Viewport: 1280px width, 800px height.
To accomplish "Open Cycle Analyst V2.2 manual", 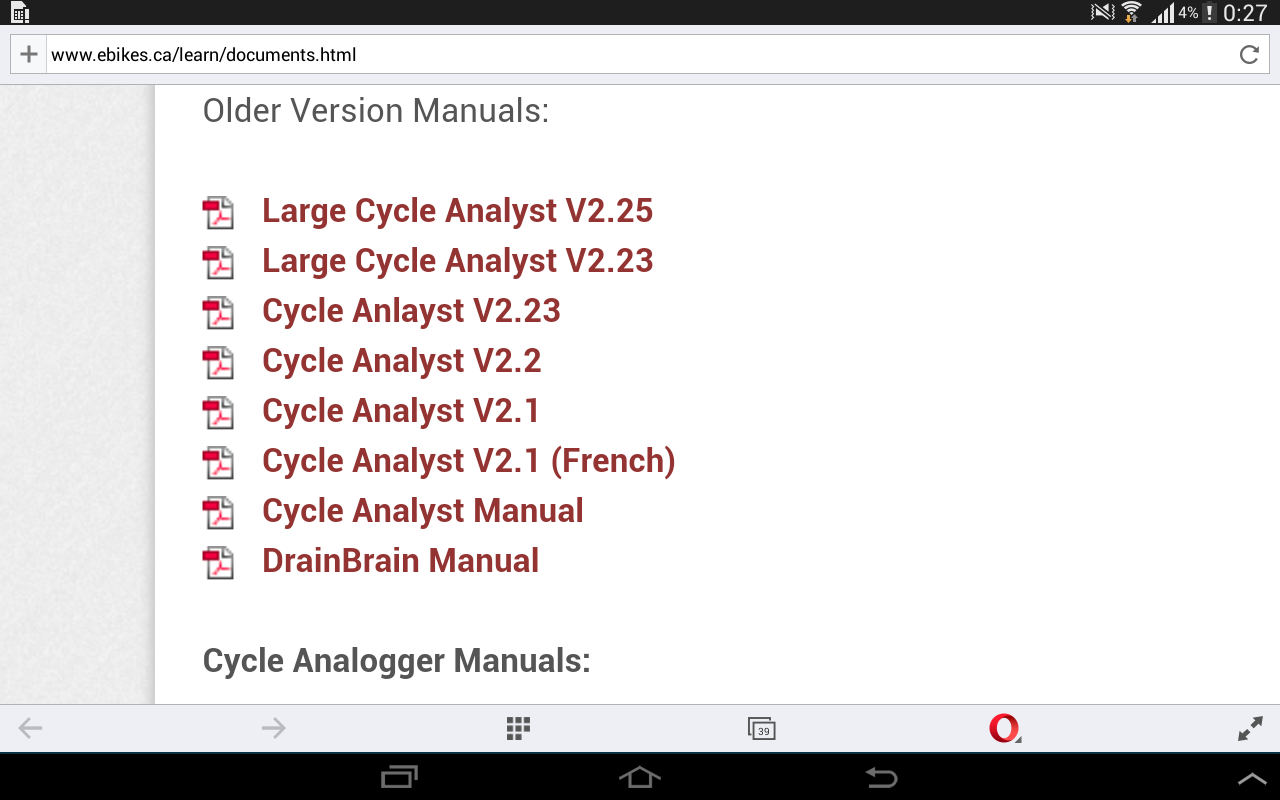I will pos(401,361).
